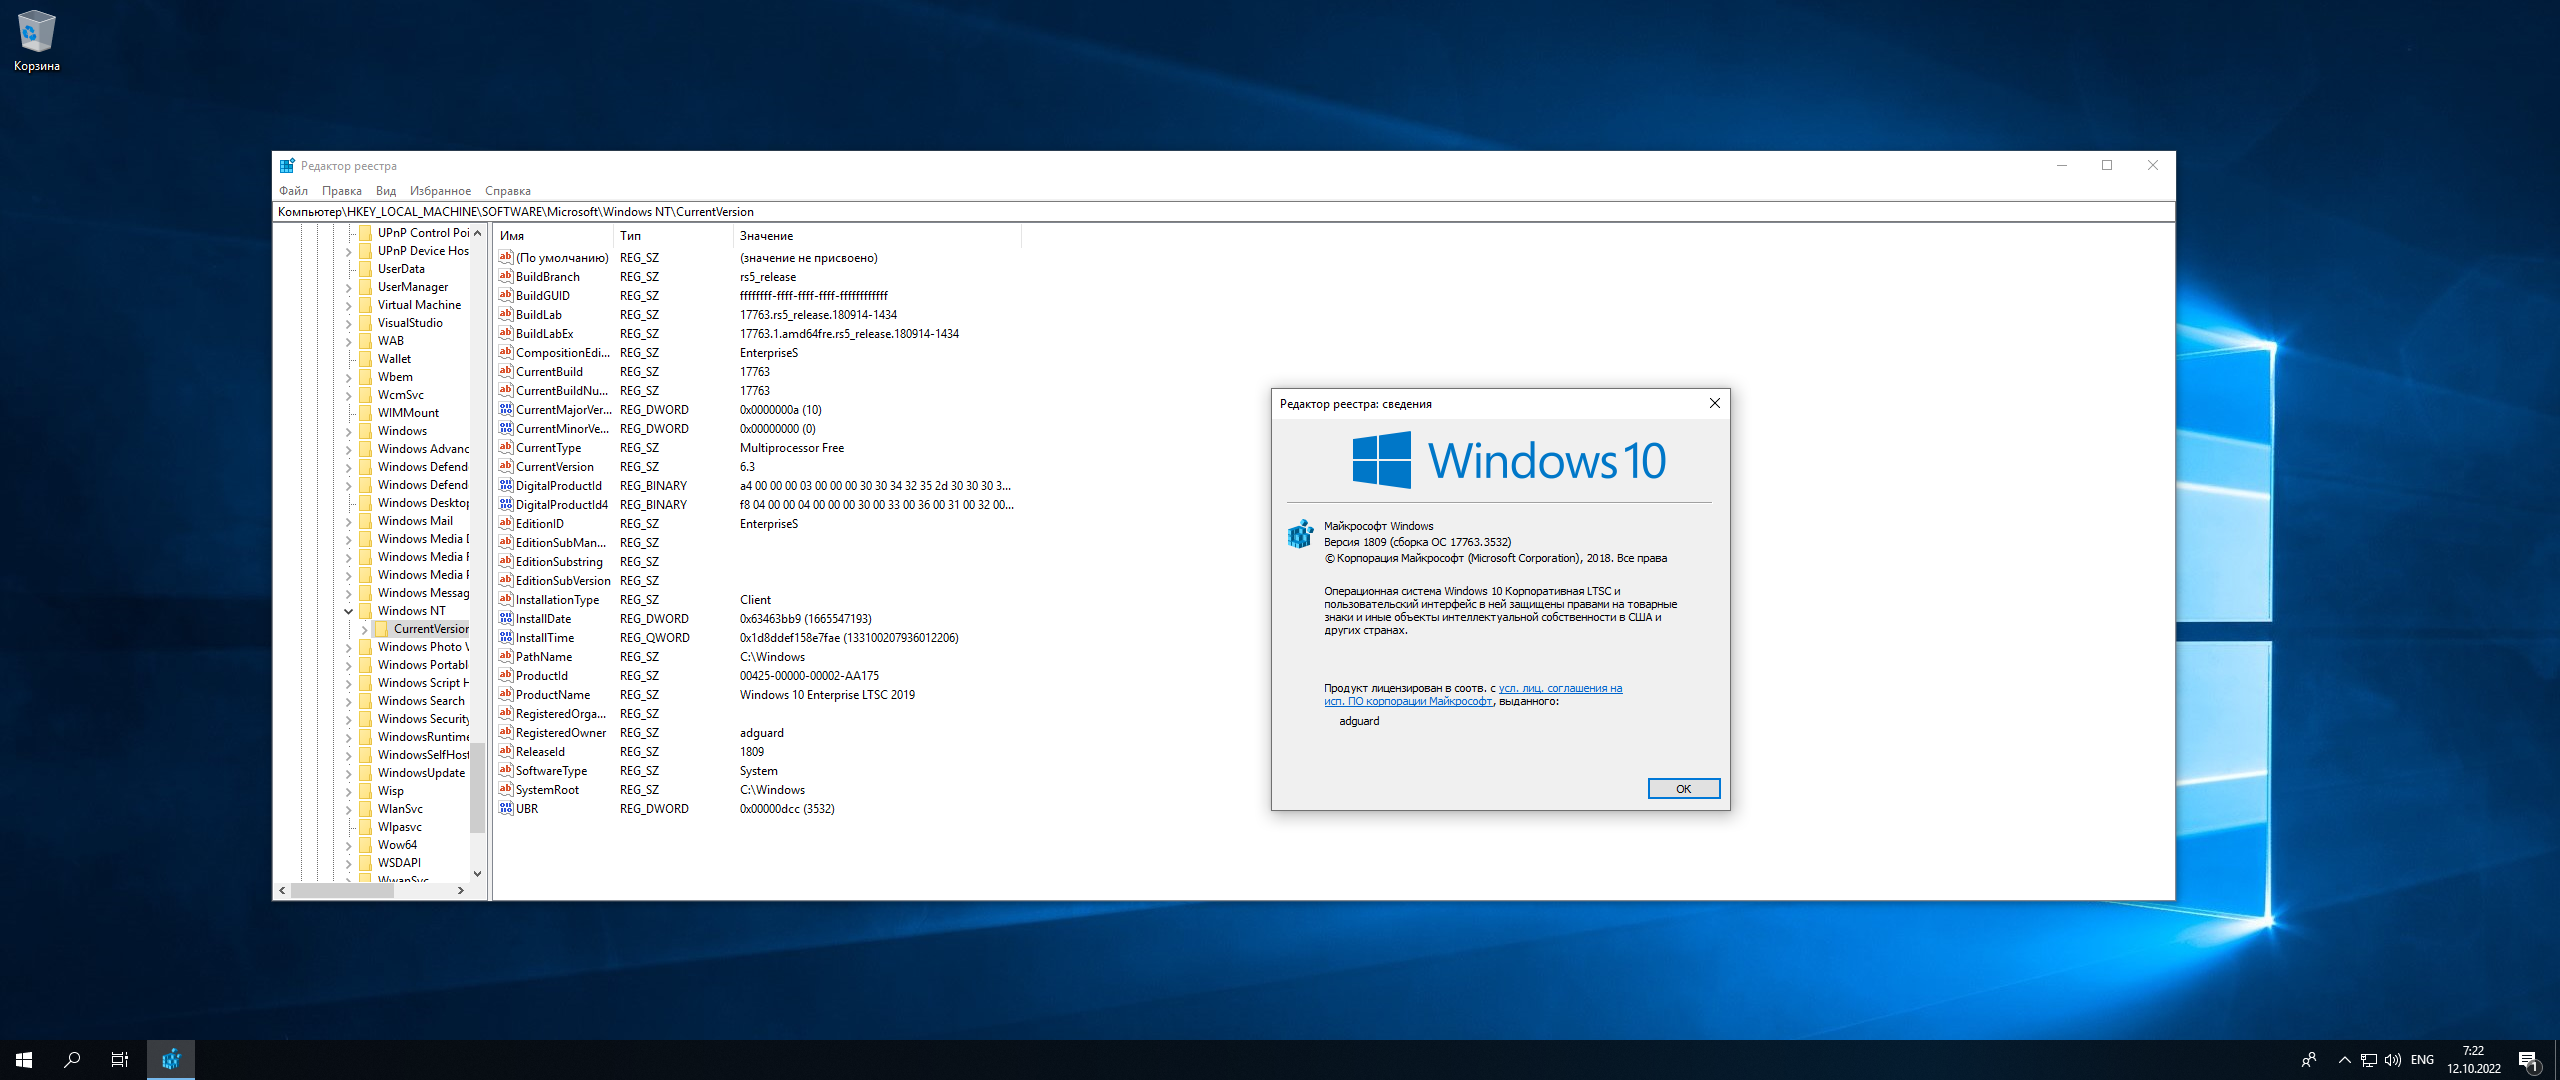Open the Windows Start menu
2560x1080 pixels.
click(x=24, y=1060)
